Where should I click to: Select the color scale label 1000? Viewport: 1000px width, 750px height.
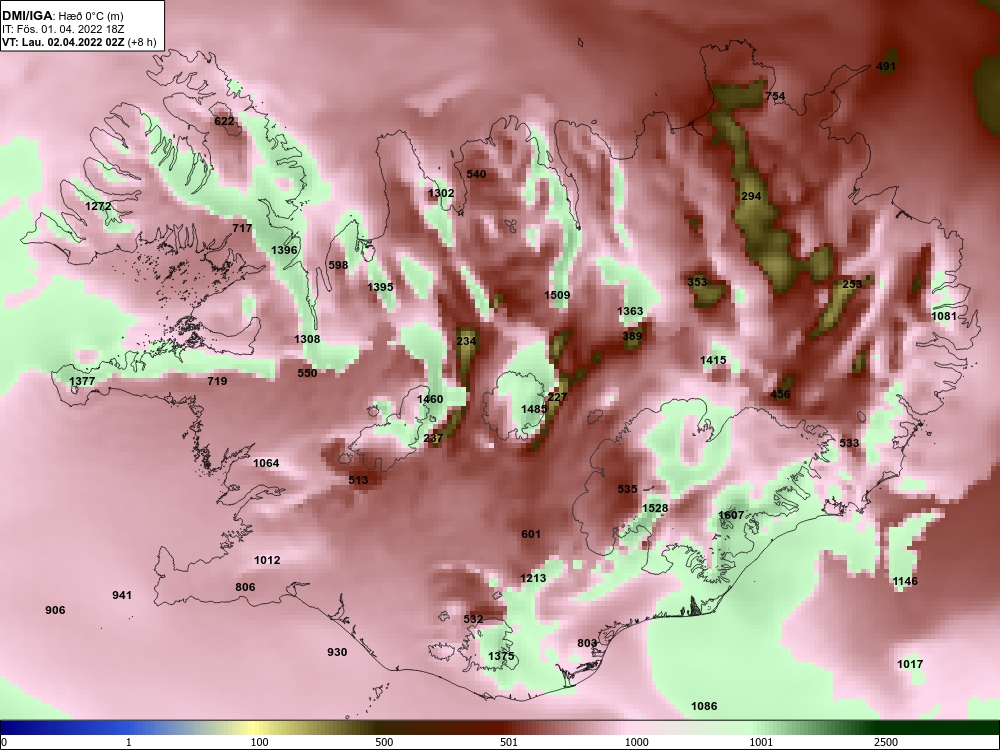[636, 742]
